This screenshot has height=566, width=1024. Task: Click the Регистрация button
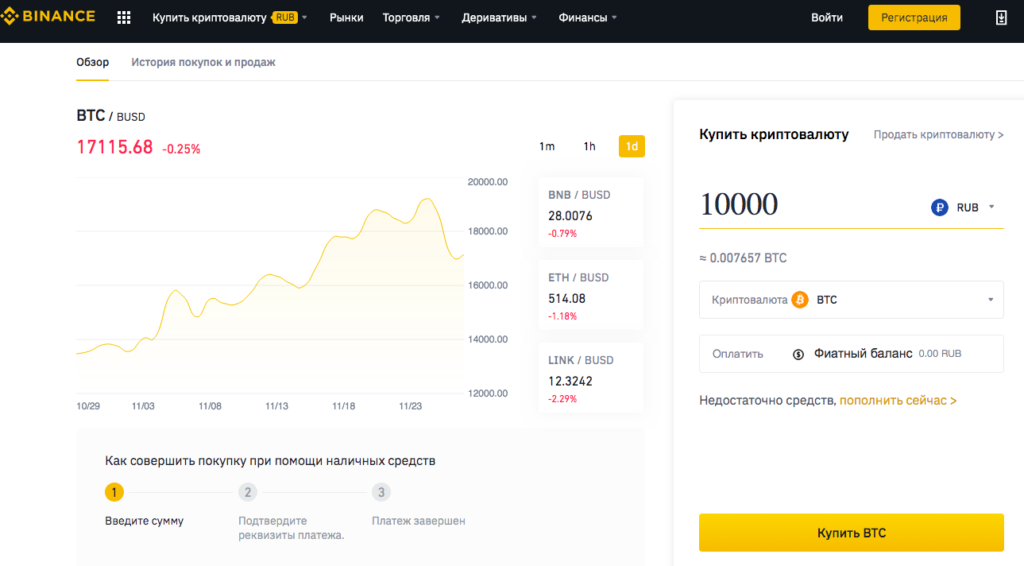click(x=913, y=18)
